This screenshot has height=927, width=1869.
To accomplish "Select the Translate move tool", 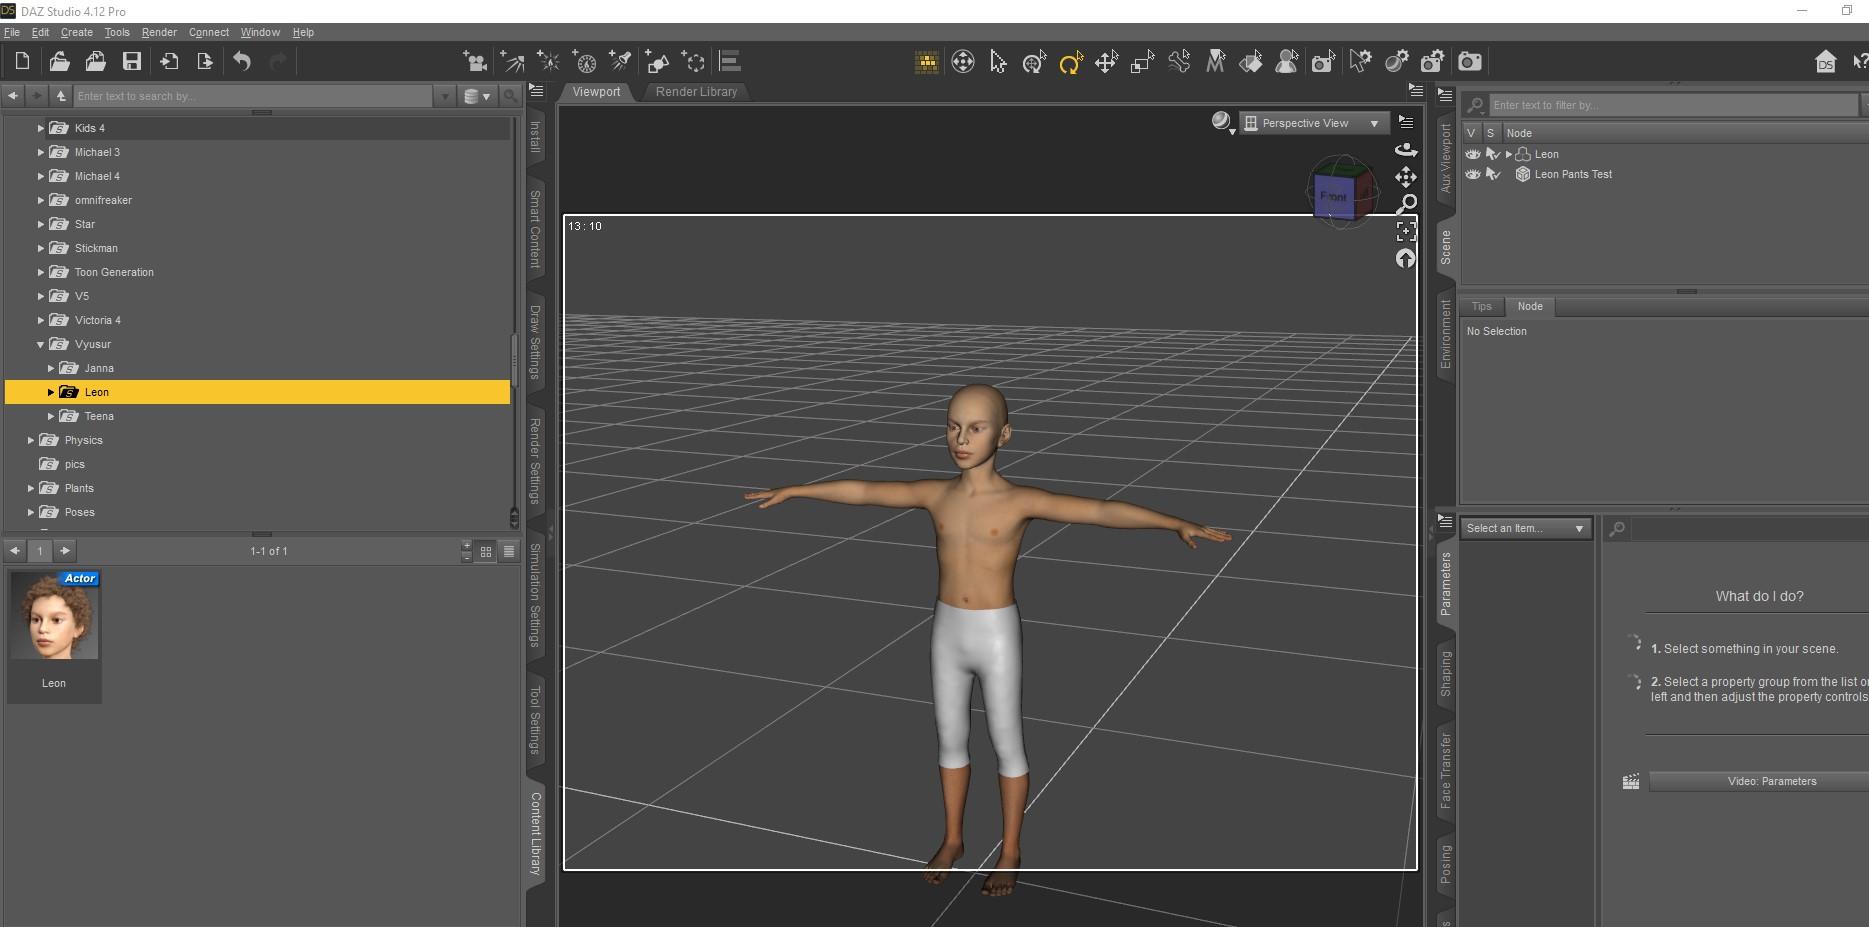I will click(1106, 62).
